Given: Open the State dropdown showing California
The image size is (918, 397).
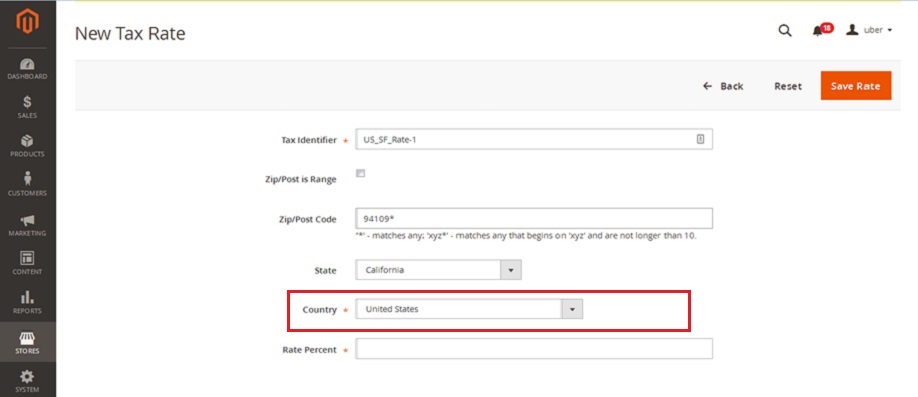Looking at the screenshot, I should tap(438, 270).
